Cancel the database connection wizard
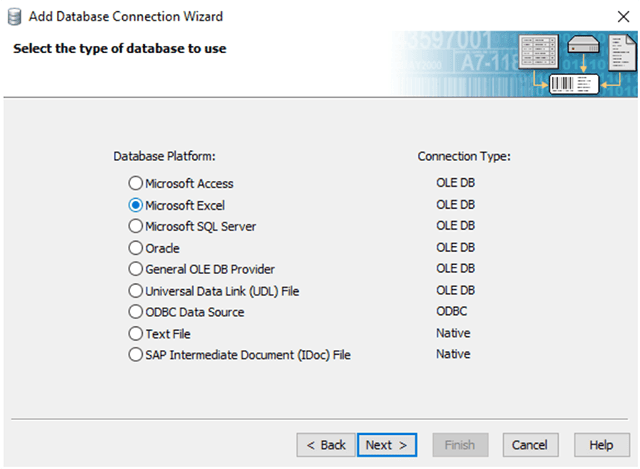Viewport: 640px width, 469px height. 530,445
